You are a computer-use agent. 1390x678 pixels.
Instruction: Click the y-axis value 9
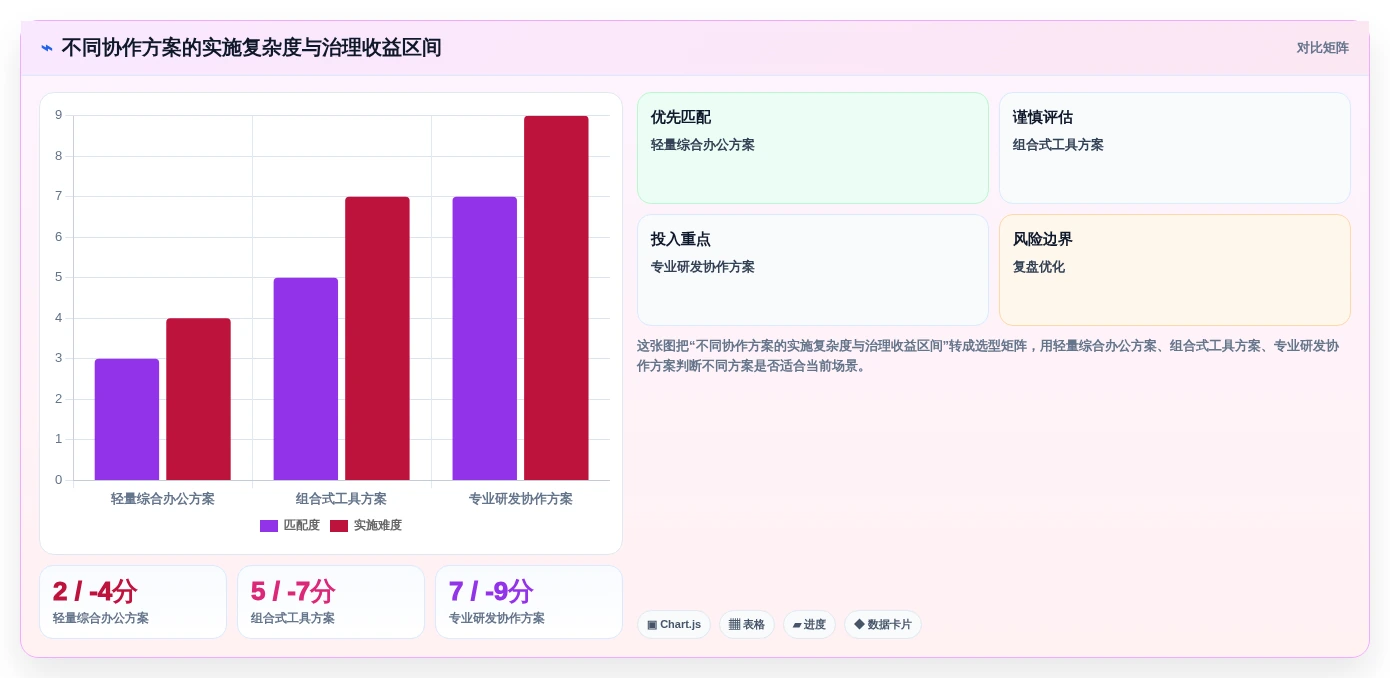(x=59, y=115)
